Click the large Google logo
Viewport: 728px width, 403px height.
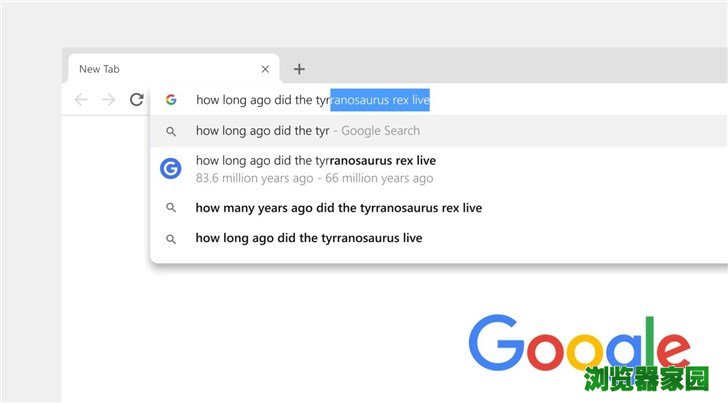579,345
